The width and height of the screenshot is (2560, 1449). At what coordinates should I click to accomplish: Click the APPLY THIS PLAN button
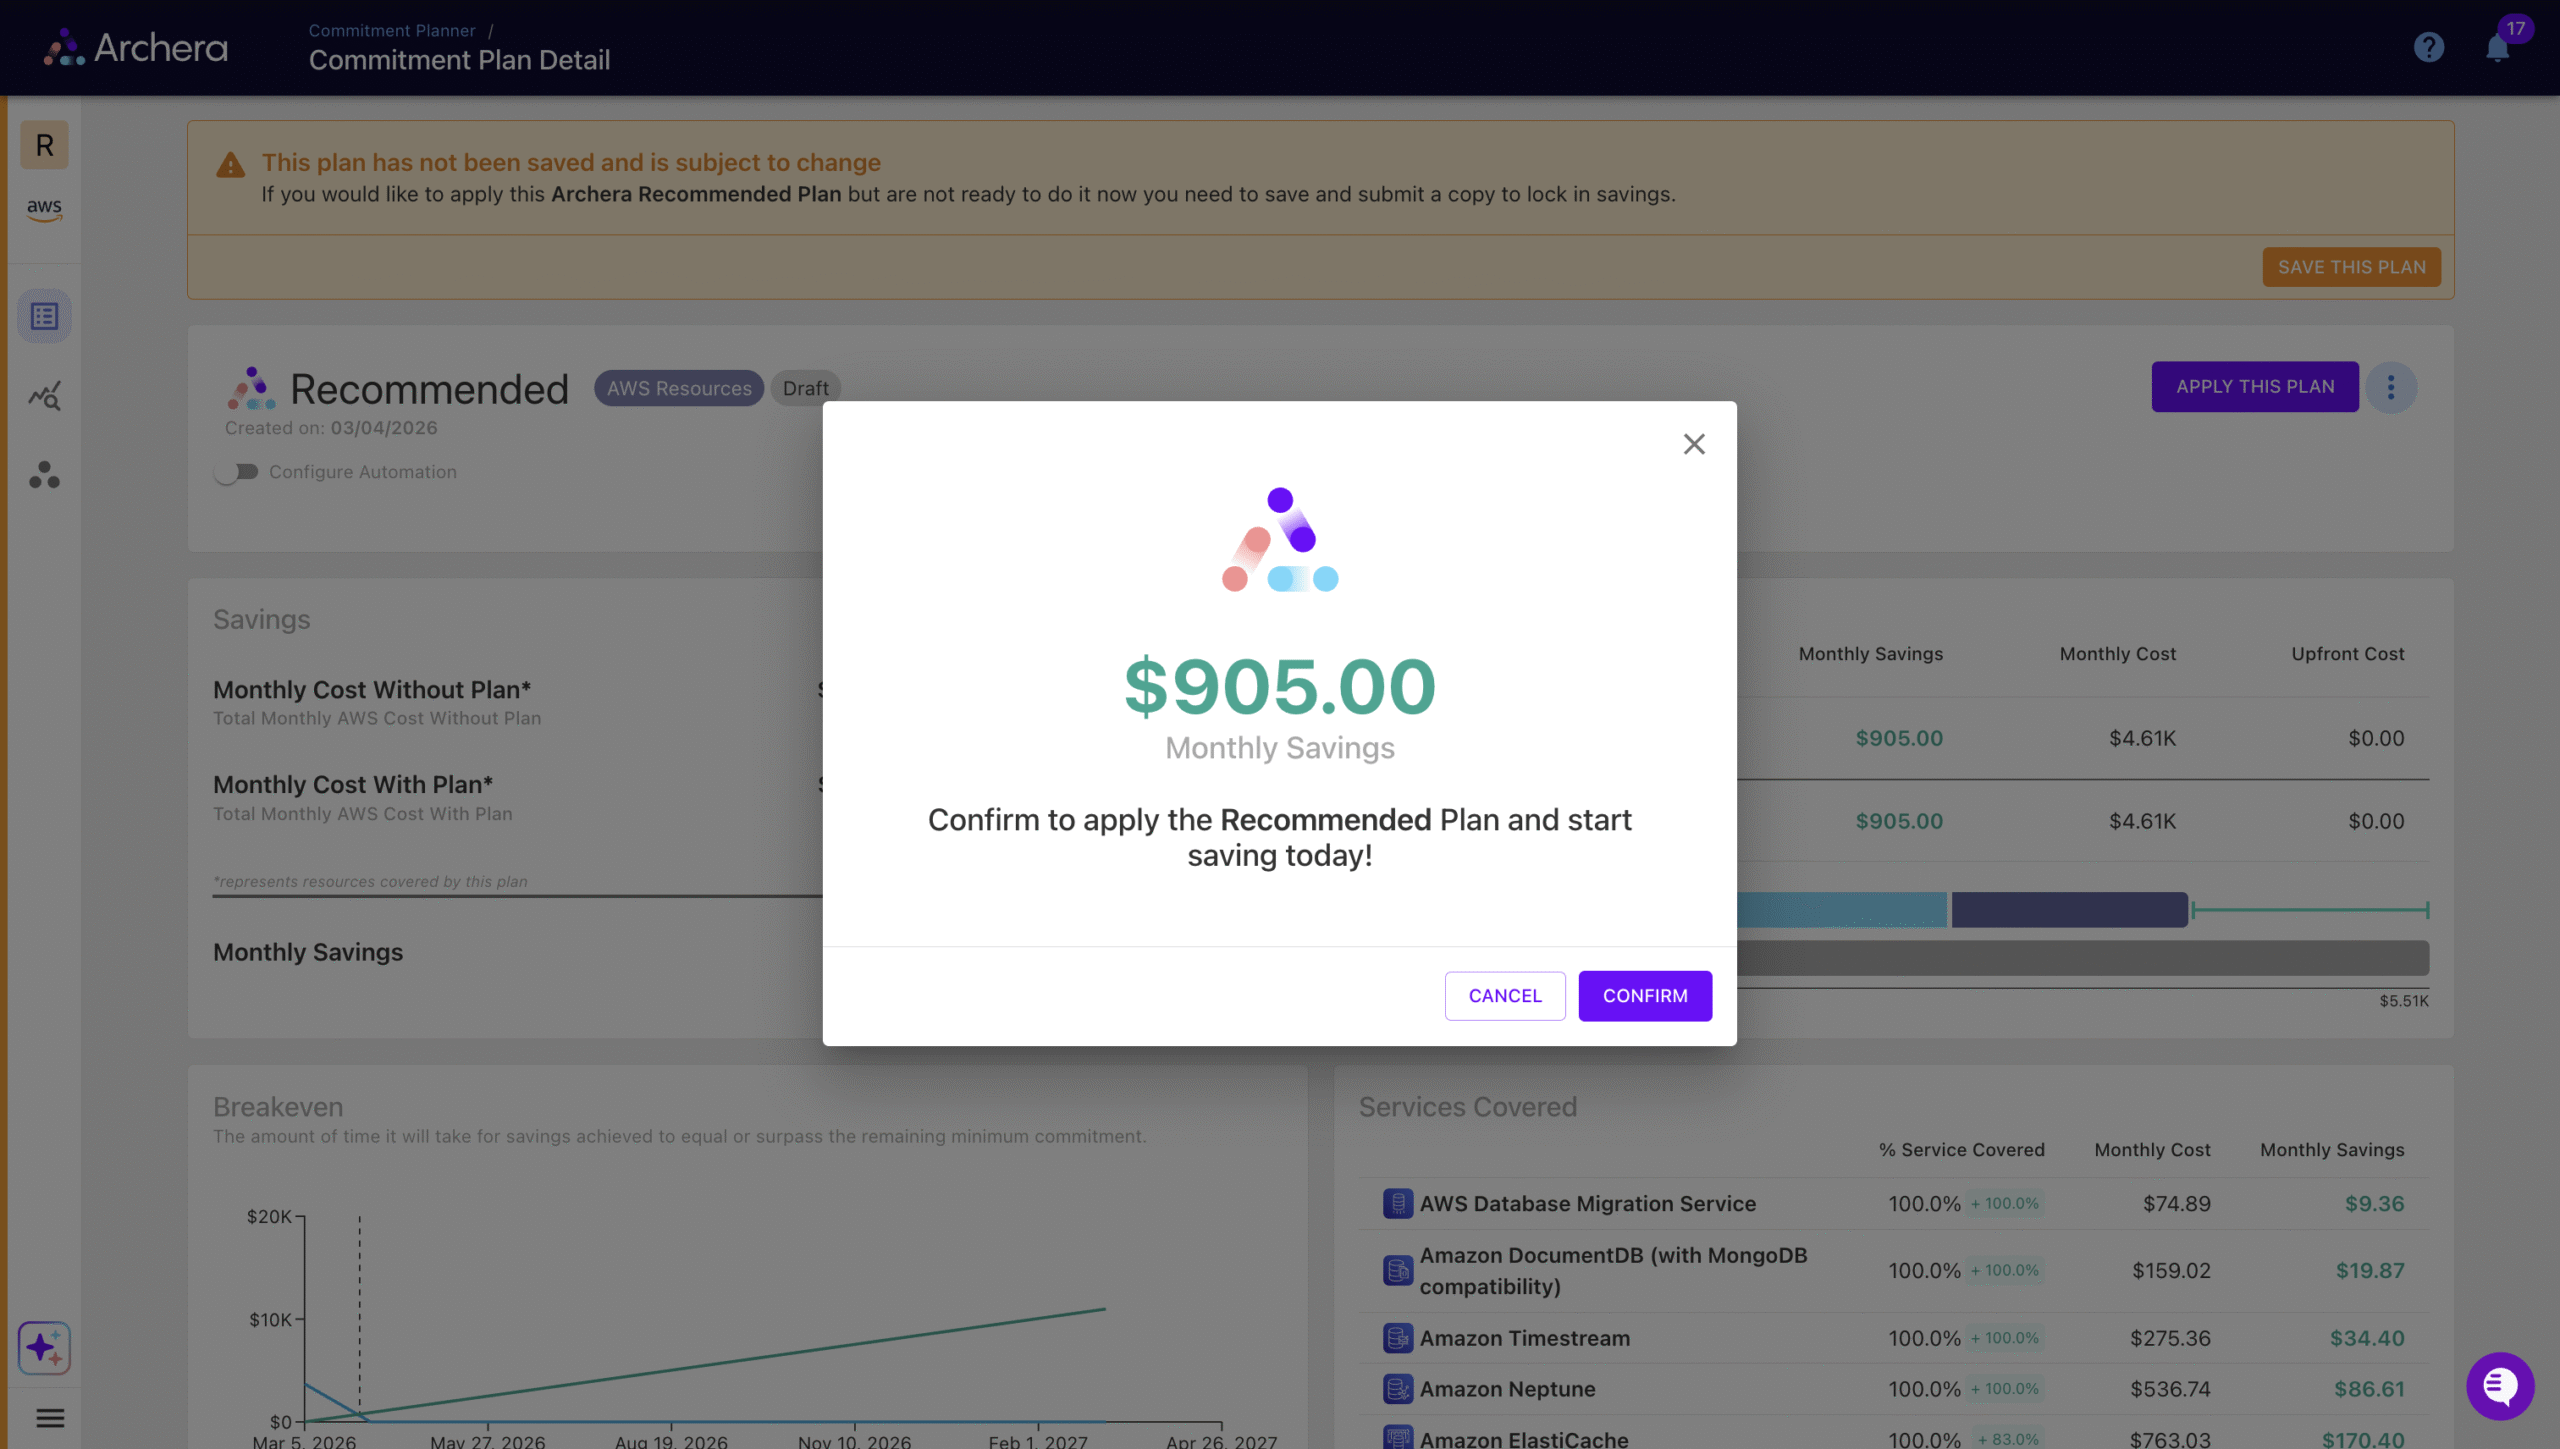[x=2255, y=387]
